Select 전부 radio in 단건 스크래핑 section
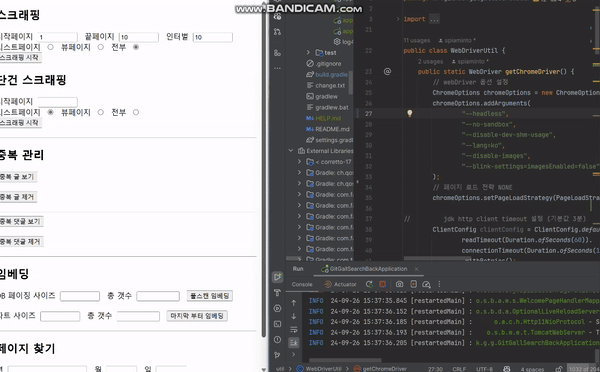Image resolution: width=600 pixels, height=372 pixels. pyautogui.click(x=136, y=112)
